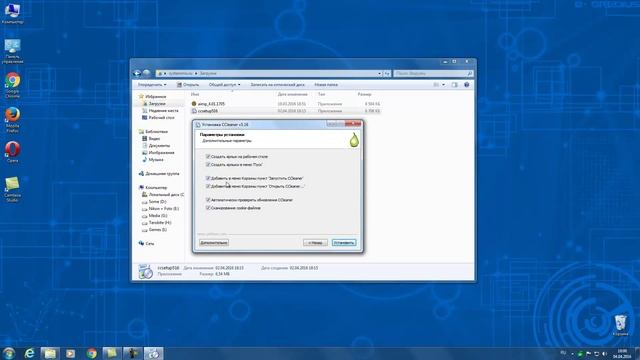This screenshot has width=640, height=360.
Task: Select Видео library
Action: click(x=151, y=139)
